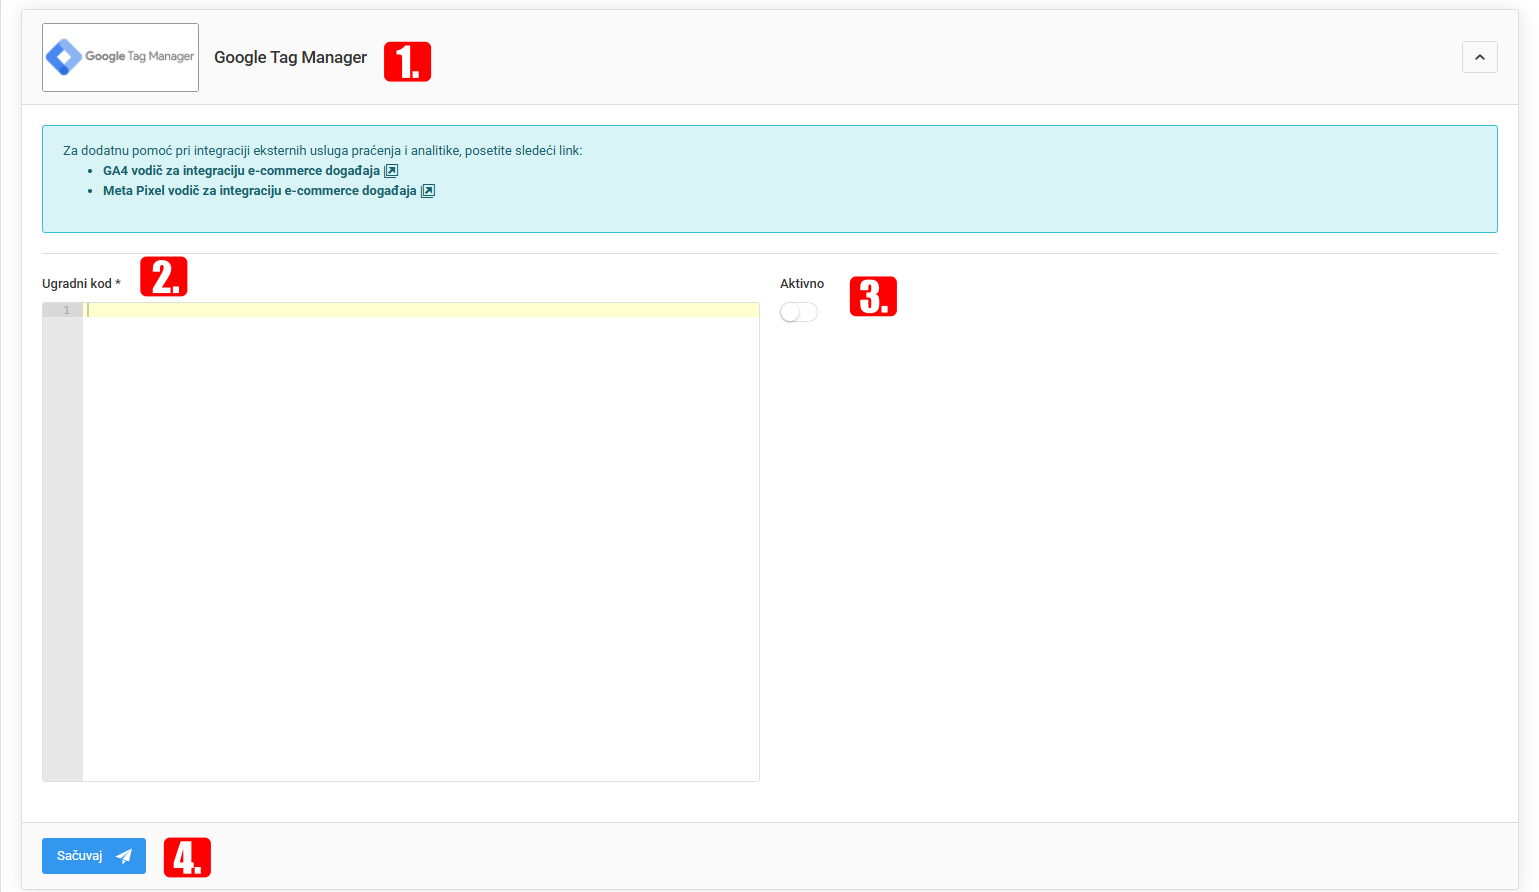Click the Ugradni kod label

tap(81, 284)
